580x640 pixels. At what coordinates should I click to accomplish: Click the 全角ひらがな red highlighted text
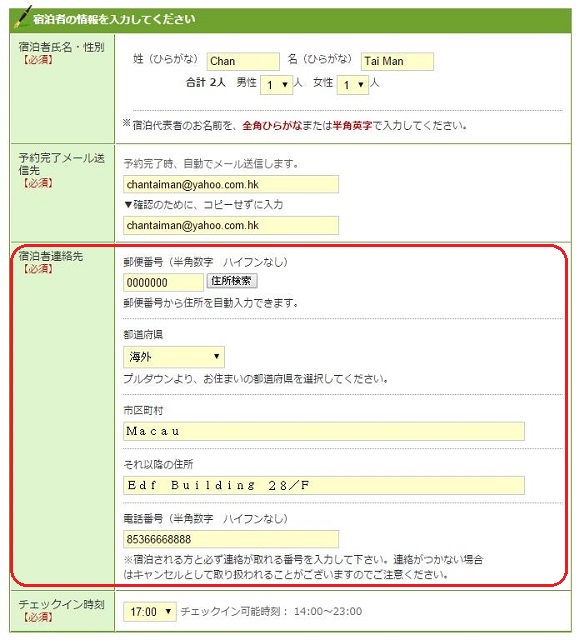point(272,125)
